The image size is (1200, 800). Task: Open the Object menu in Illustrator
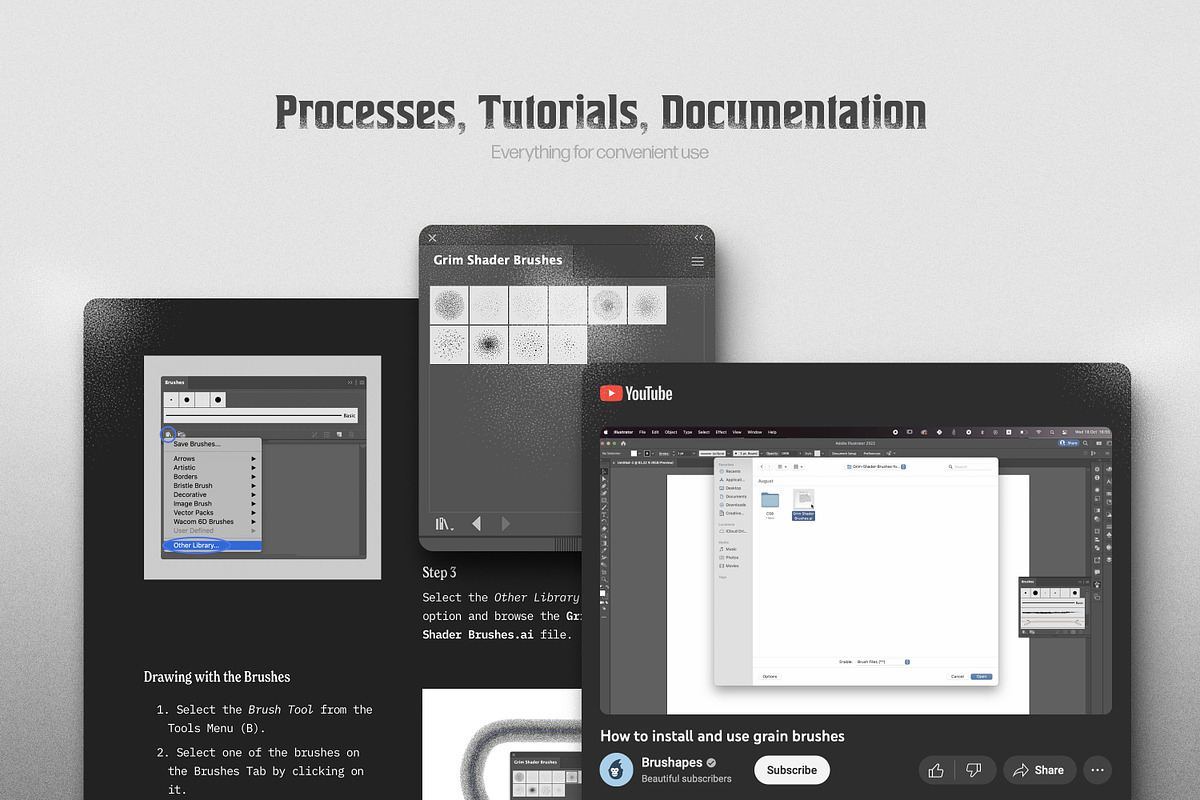[671, 432]
